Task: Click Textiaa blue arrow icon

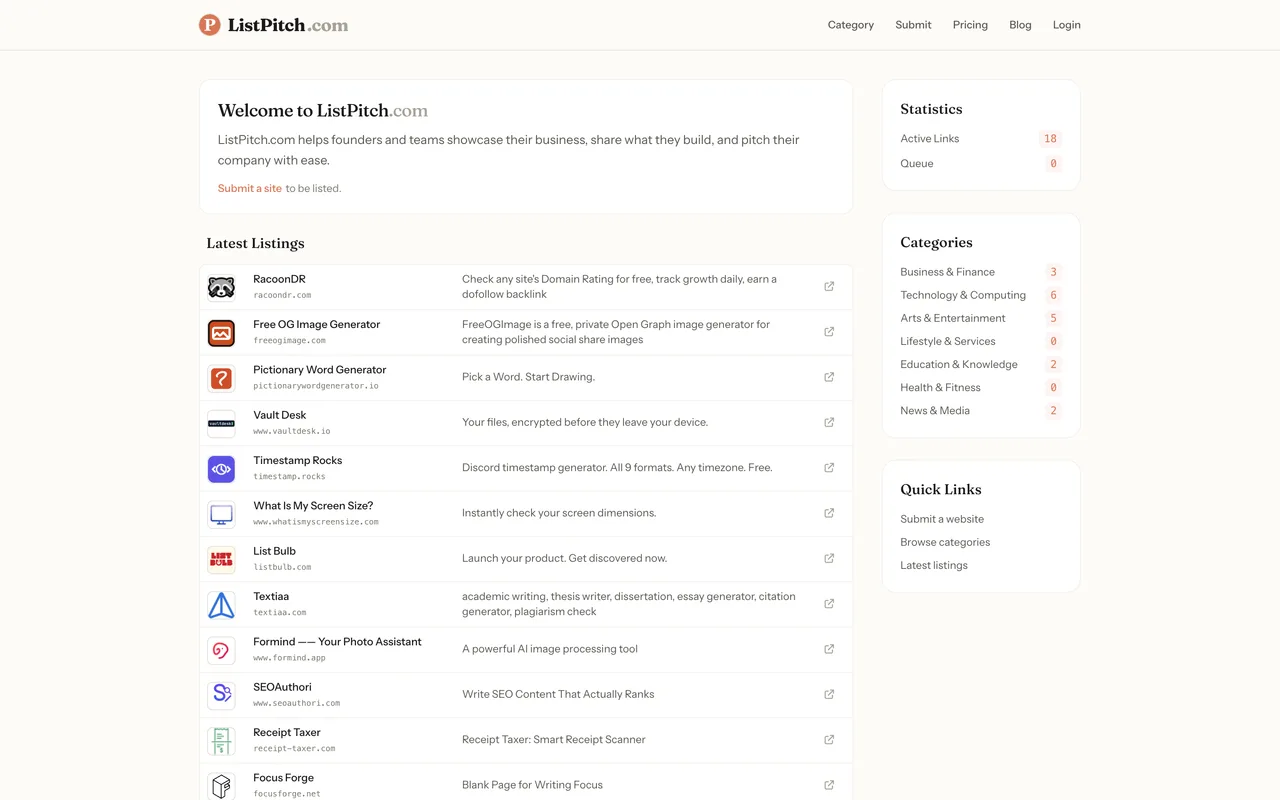Action: coord(221,604)
